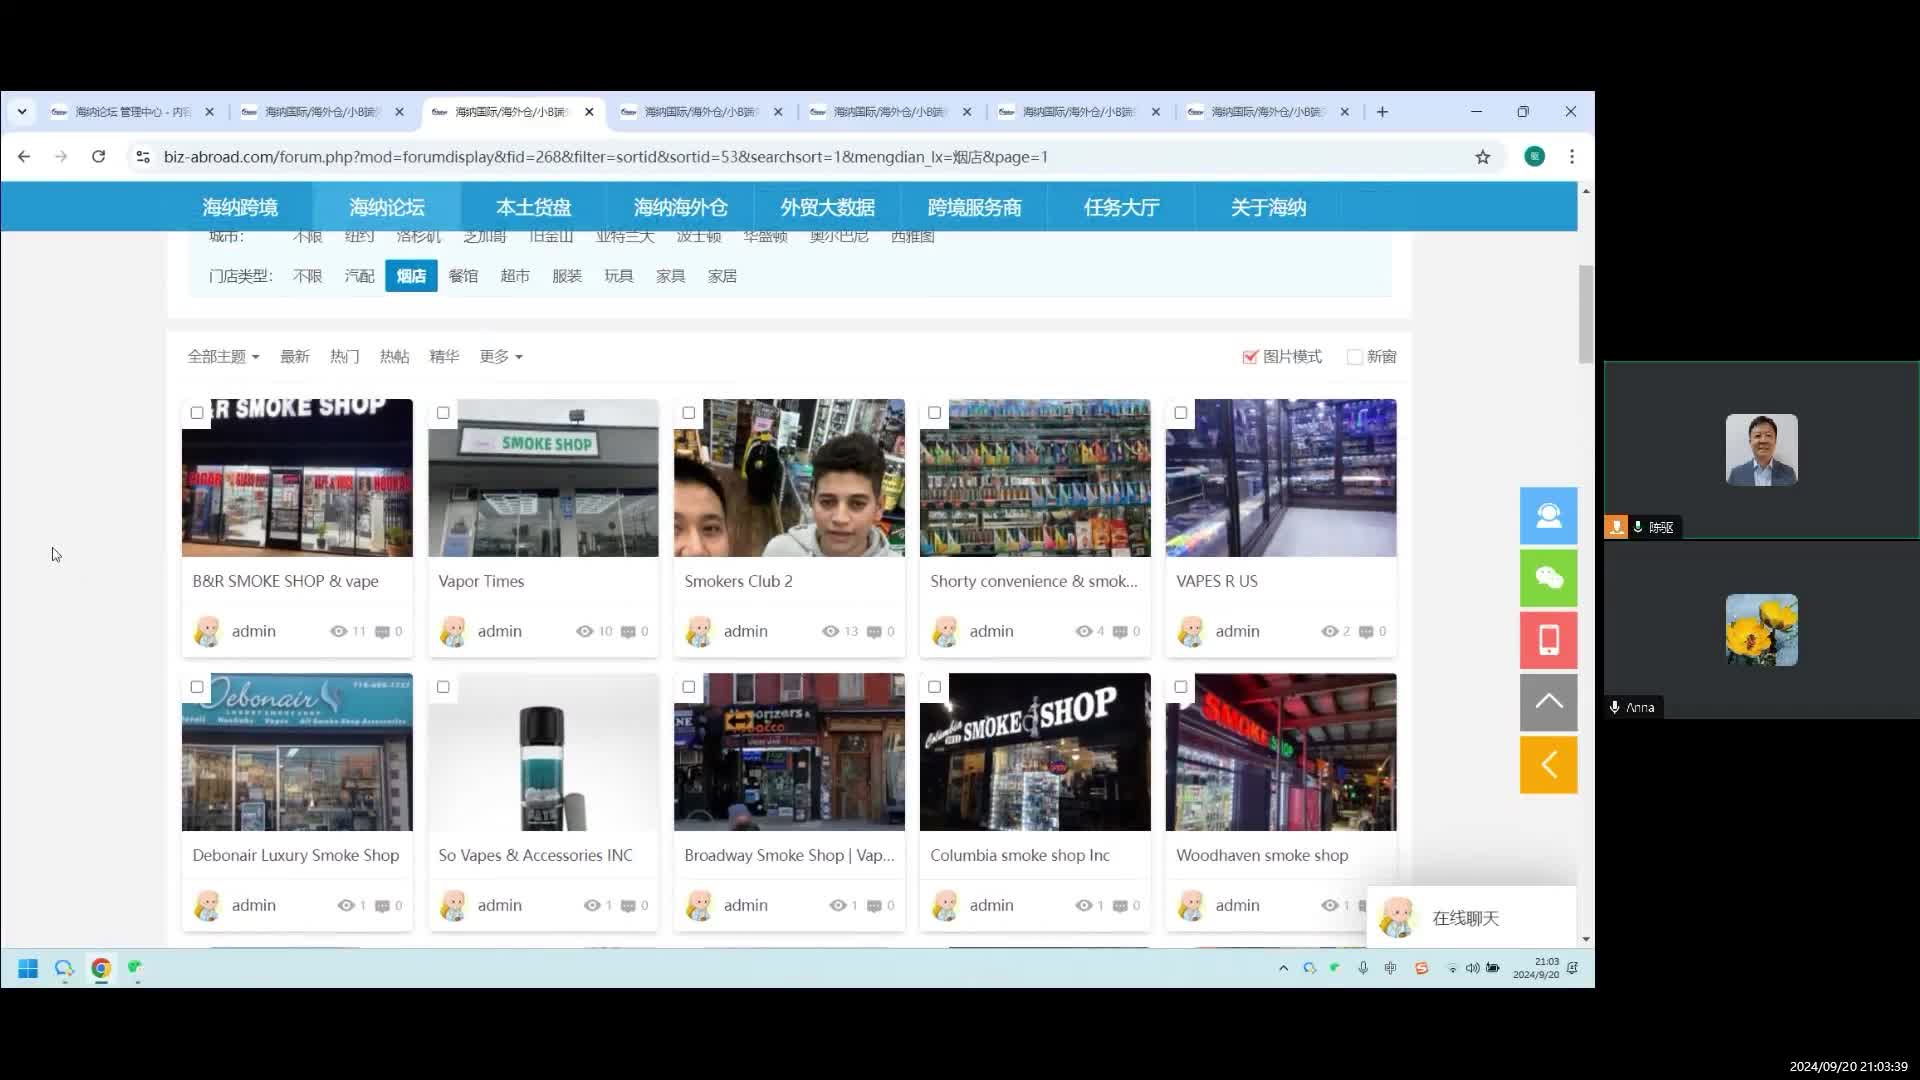The image size is (1920, 1080).
Task: Toggle the 图片模式 checkbox
Action: 1250,357
